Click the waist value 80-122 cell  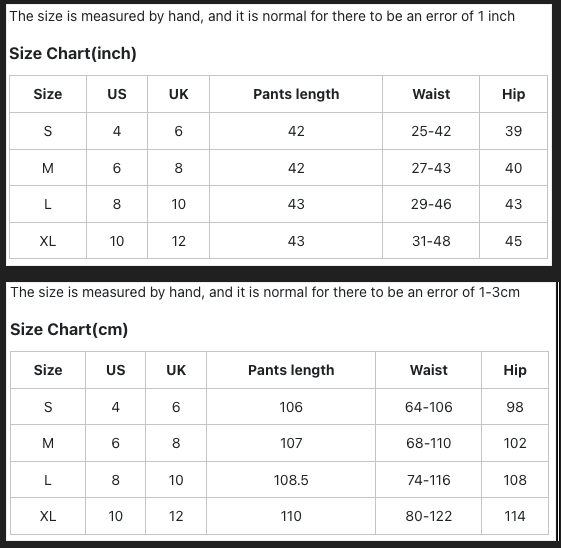point(429,516)
